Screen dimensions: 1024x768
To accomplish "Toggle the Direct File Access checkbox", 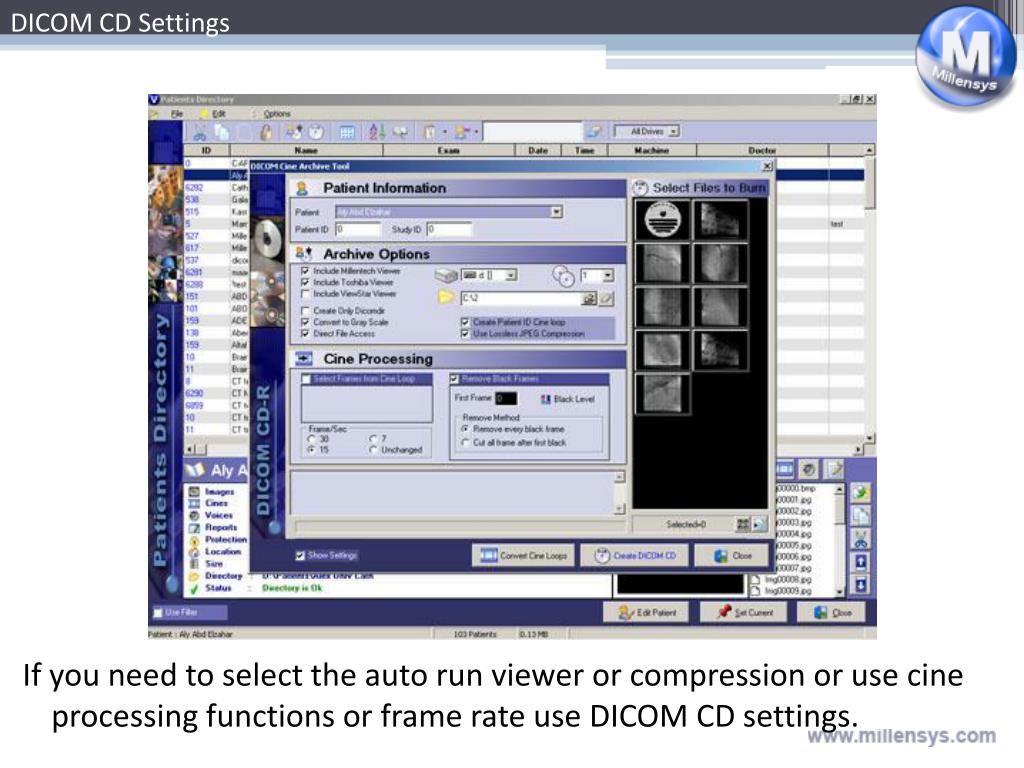I will pyautogui.click(x=305, y=334).
